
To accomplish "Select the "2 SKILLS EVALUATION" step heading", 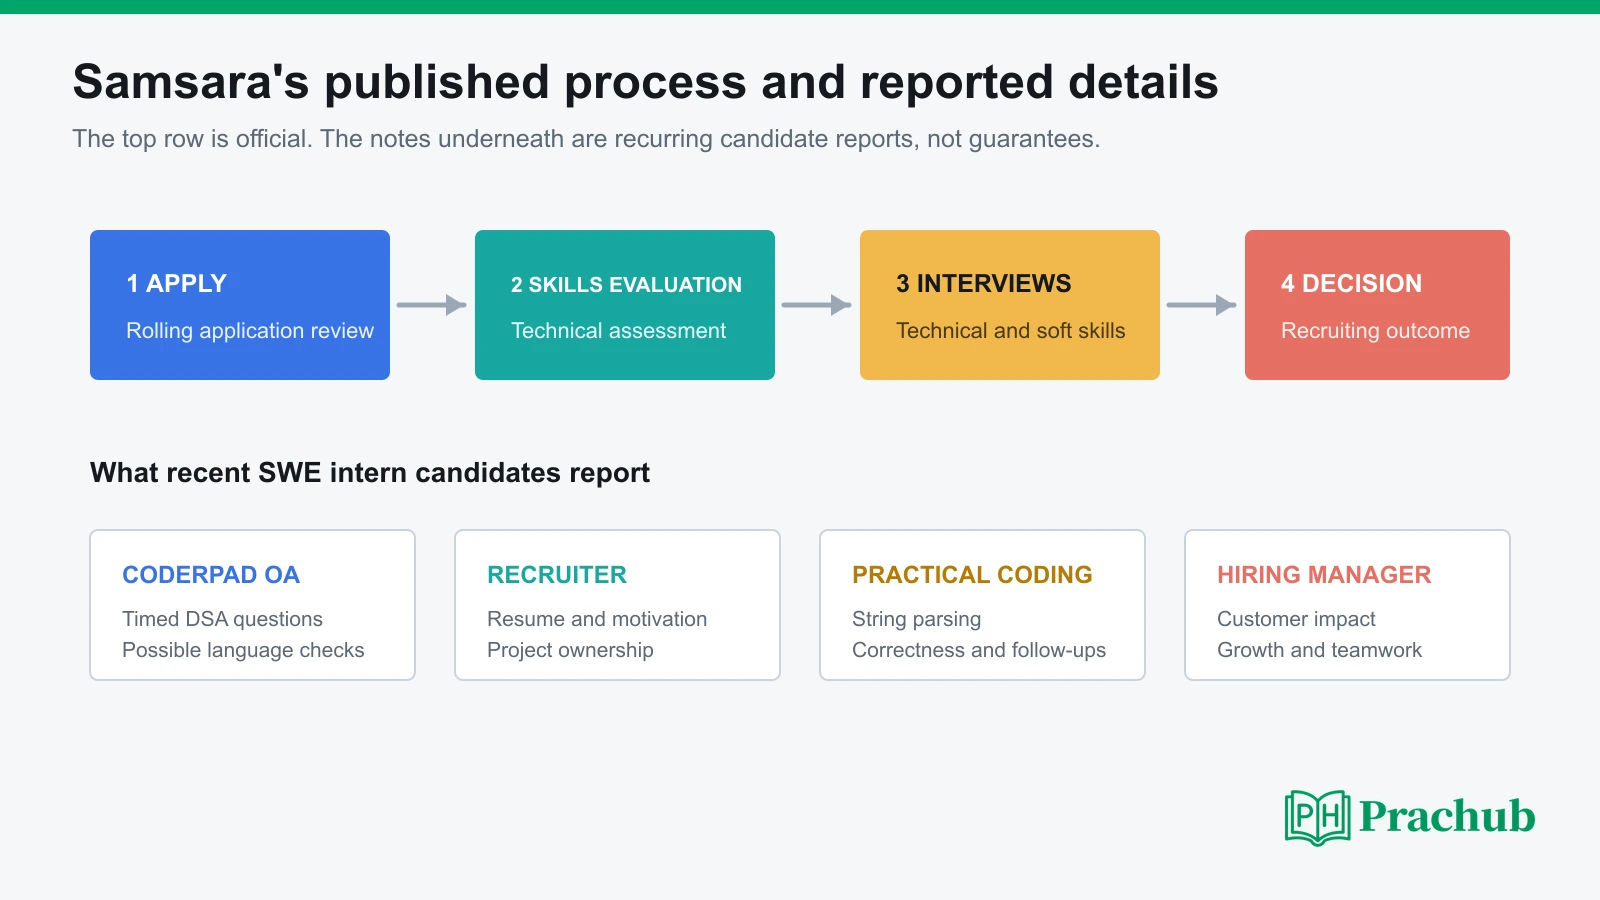I will (x=626, y=285).
